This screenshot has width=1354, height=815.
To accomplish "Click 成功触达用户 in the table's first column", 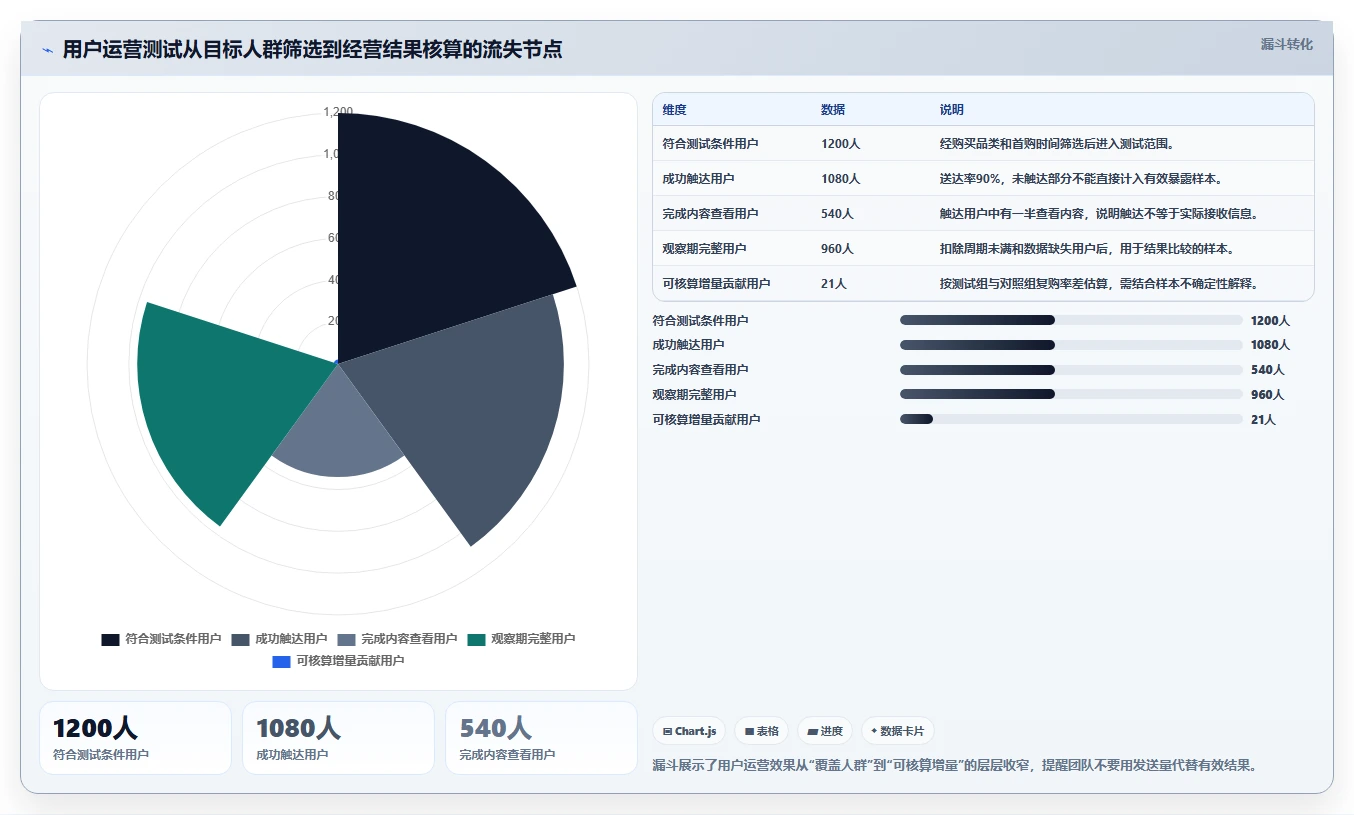I will tap(698, 179).
